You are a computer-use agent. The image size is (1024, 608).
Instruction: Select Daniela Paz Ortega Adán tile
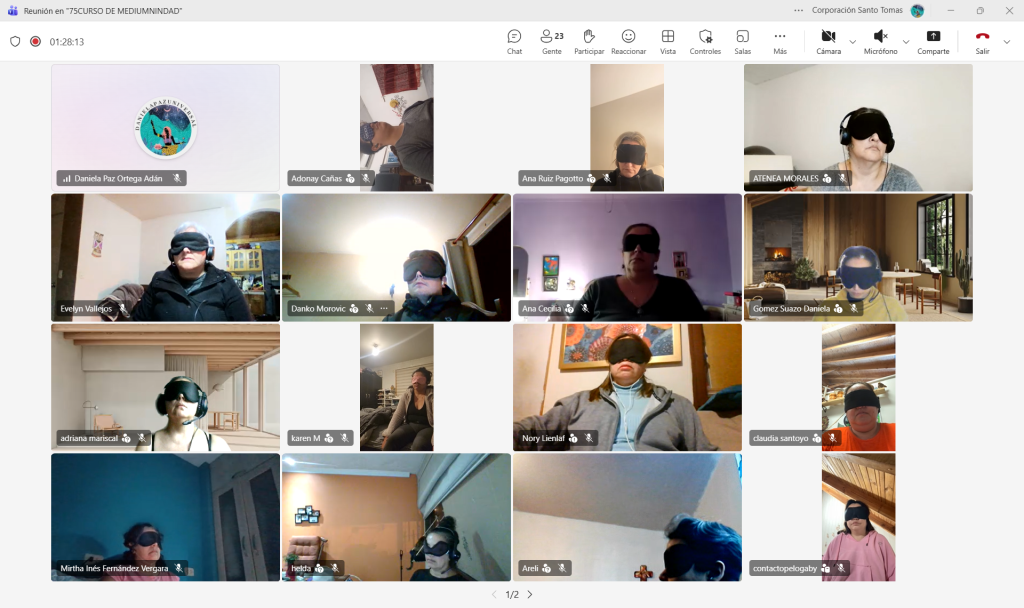165,127
